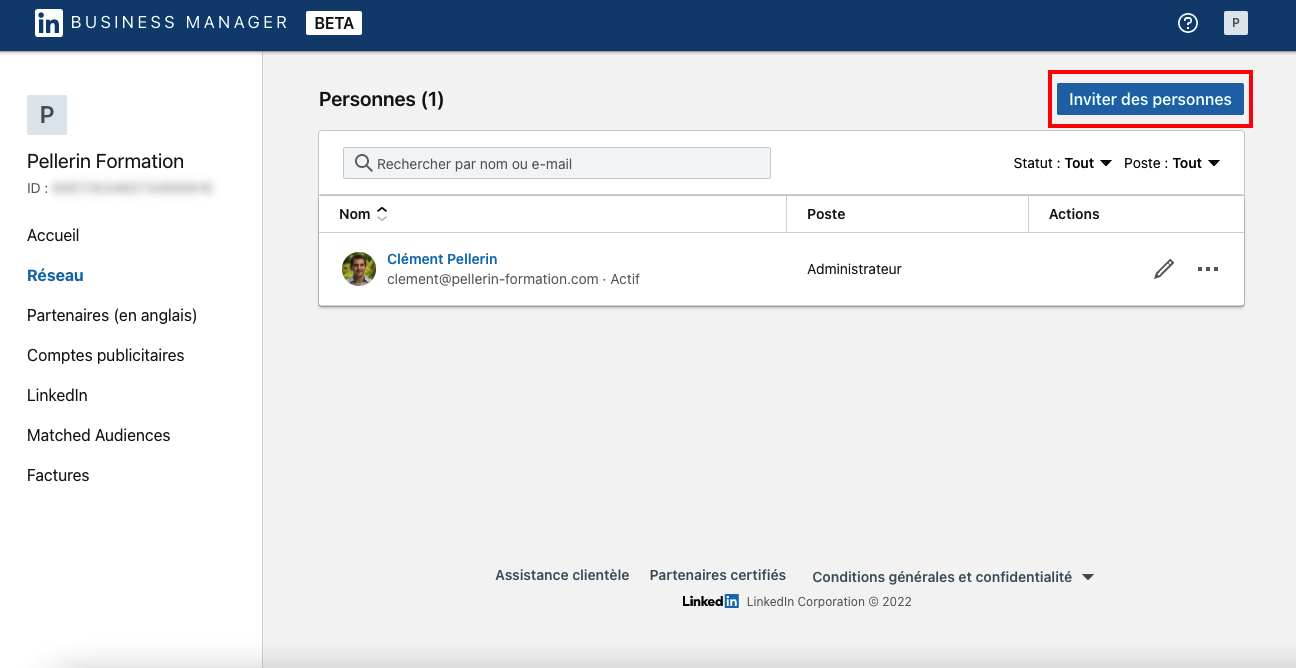1296x668 pixels.
Task: Select Partenaires (en anglais) in sidebar
Action: [x=112, y=316]
